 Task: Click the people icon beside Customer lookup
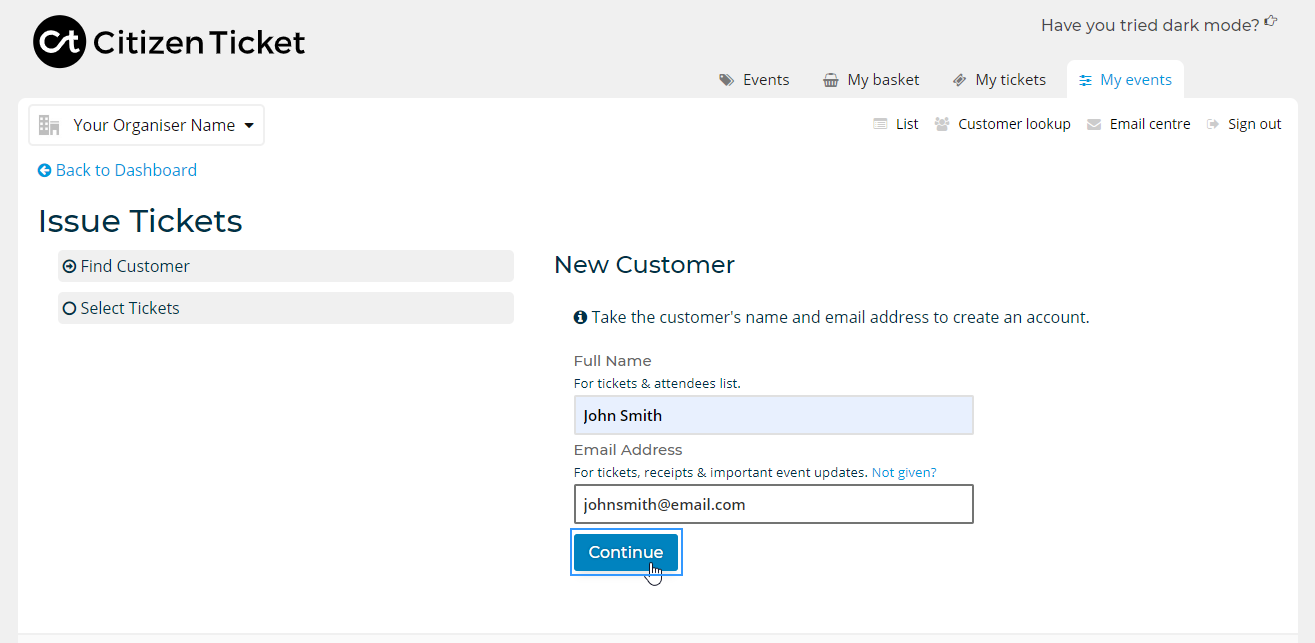pos(942,124)
